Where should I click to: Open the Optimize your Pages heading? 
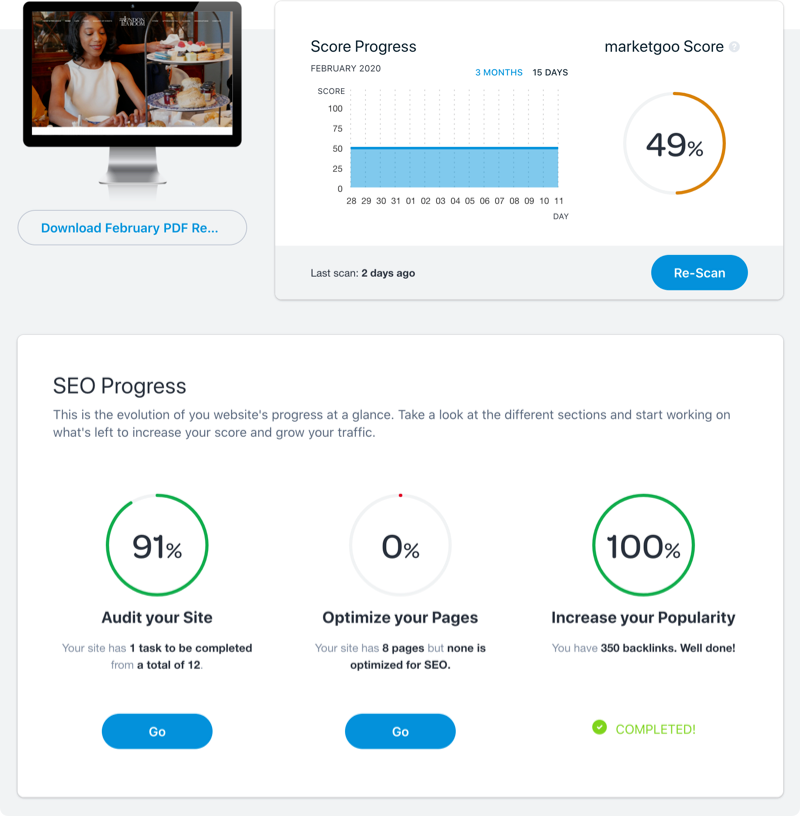click(x=400, y=617)
